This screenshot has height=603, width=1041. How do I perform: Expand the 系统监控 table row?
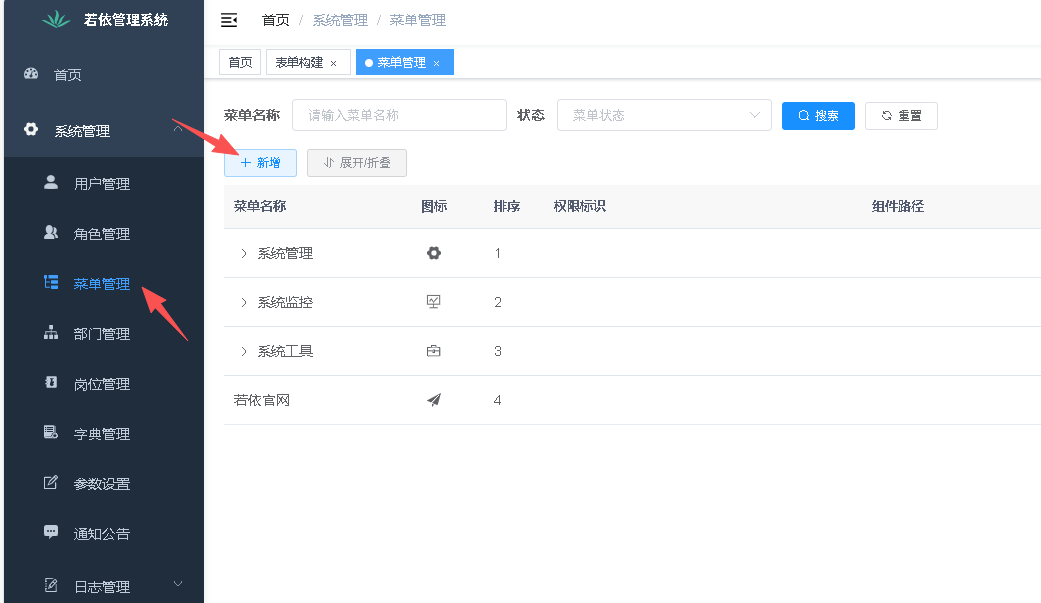pos(243,302)
